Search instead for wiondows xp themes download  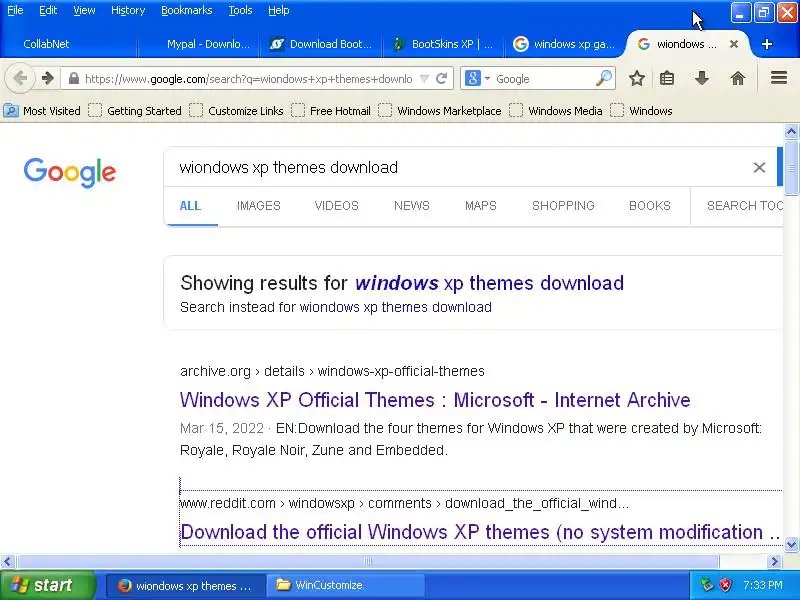pyautogui.click(x=395, y=307)
